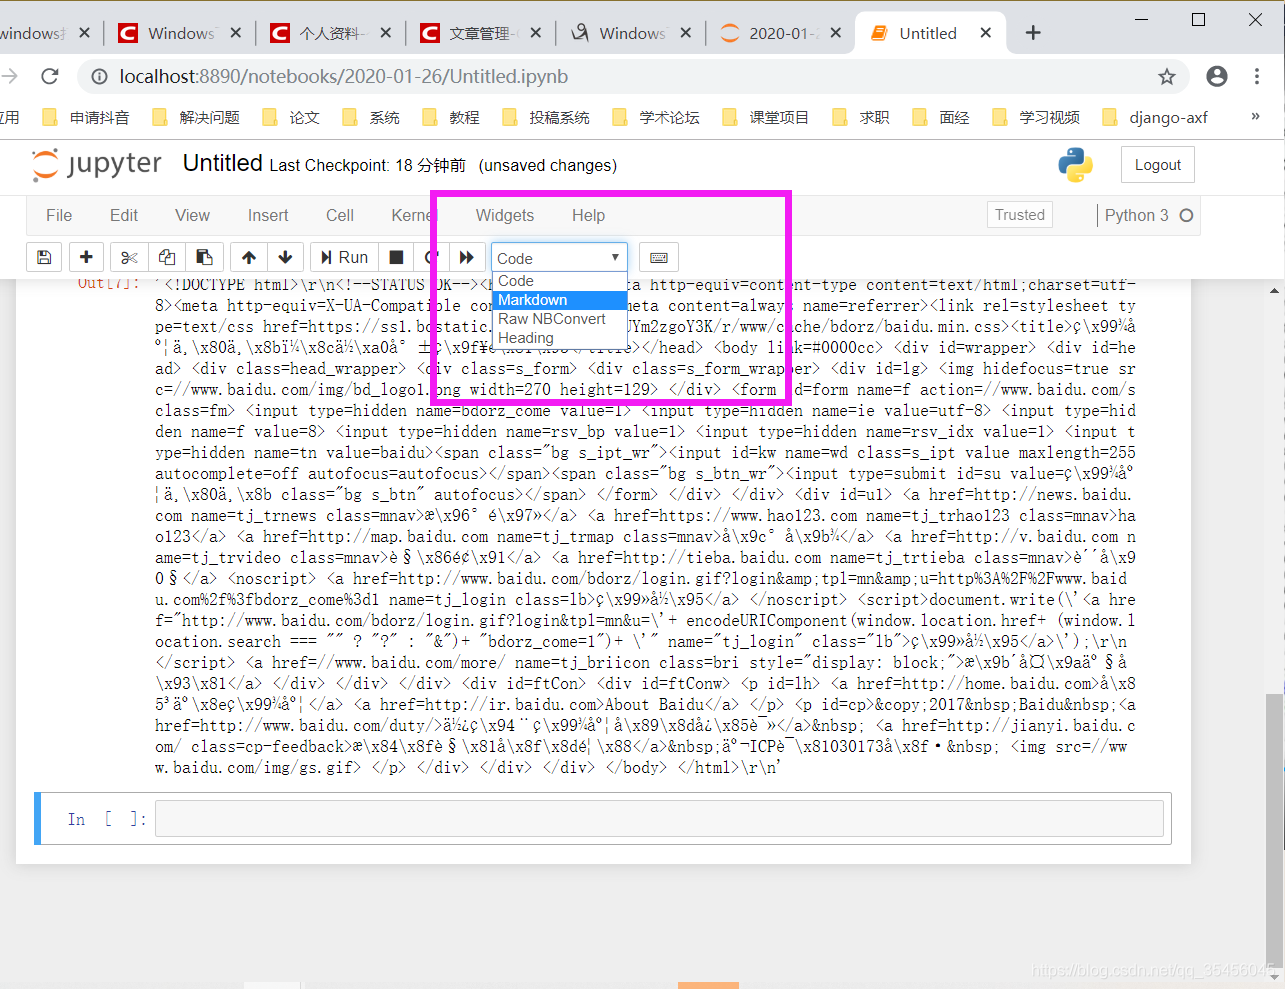
Task: Open the Help menu
Action: click(588, 215)
